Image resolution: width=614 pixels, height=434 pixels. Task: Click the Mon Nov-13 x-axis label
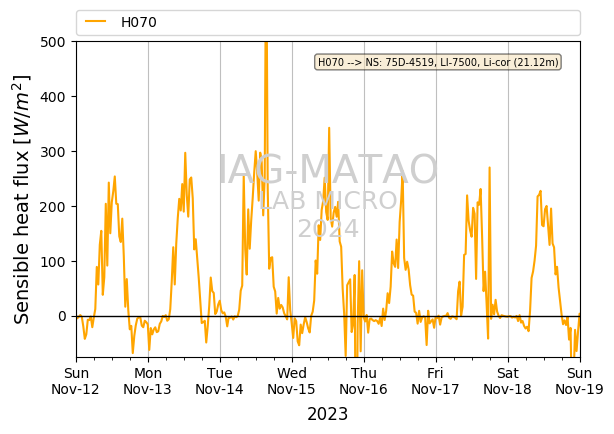[x=148, y=381]
